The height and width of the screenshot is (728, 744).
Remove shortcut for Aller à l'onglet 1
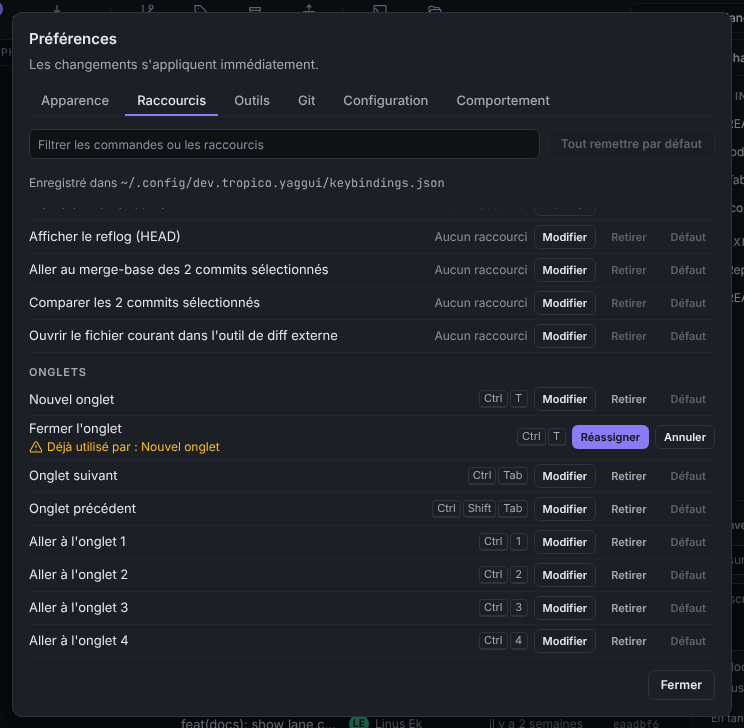click(628, 542)
